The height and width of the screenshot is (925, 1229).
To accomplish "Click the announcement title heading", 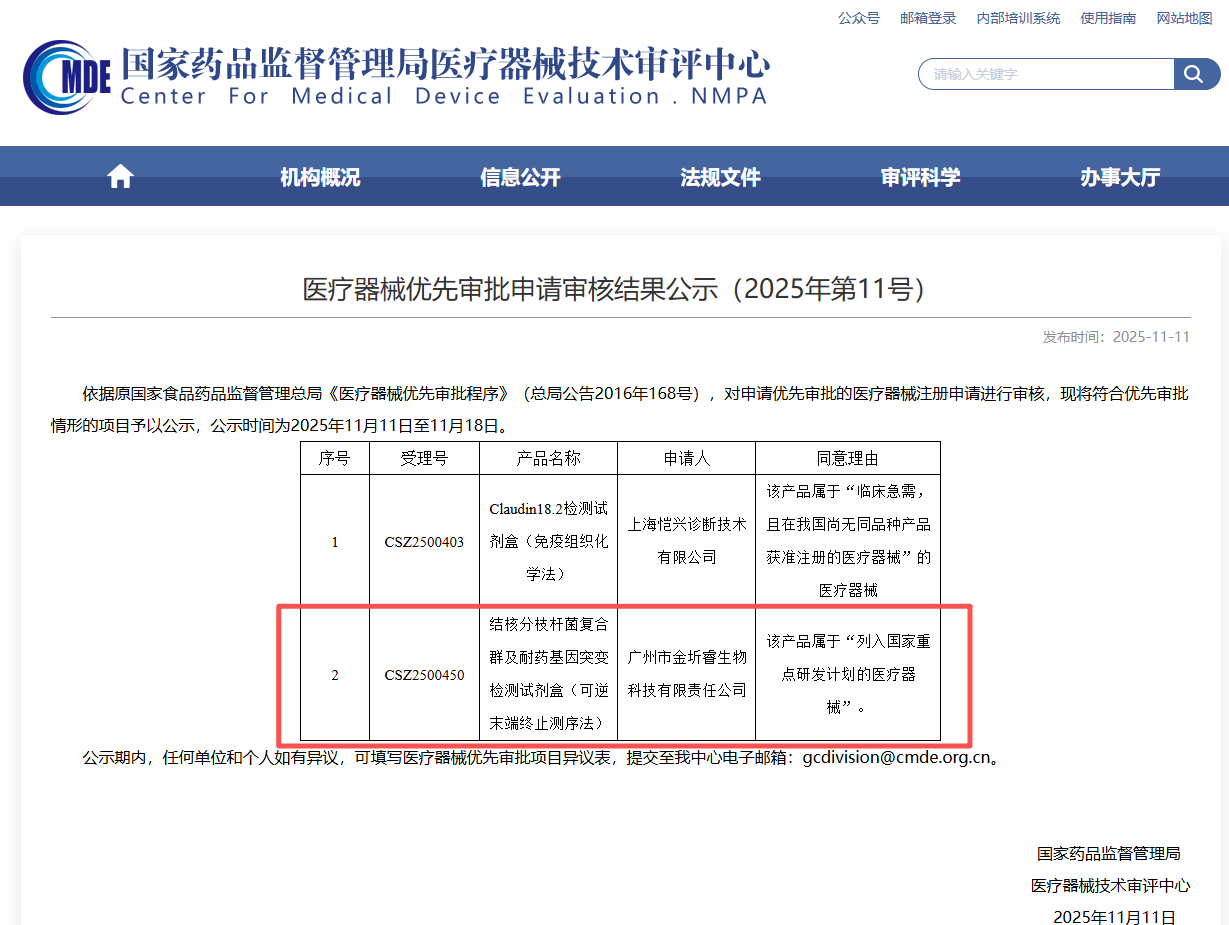I will click(614, 290).
